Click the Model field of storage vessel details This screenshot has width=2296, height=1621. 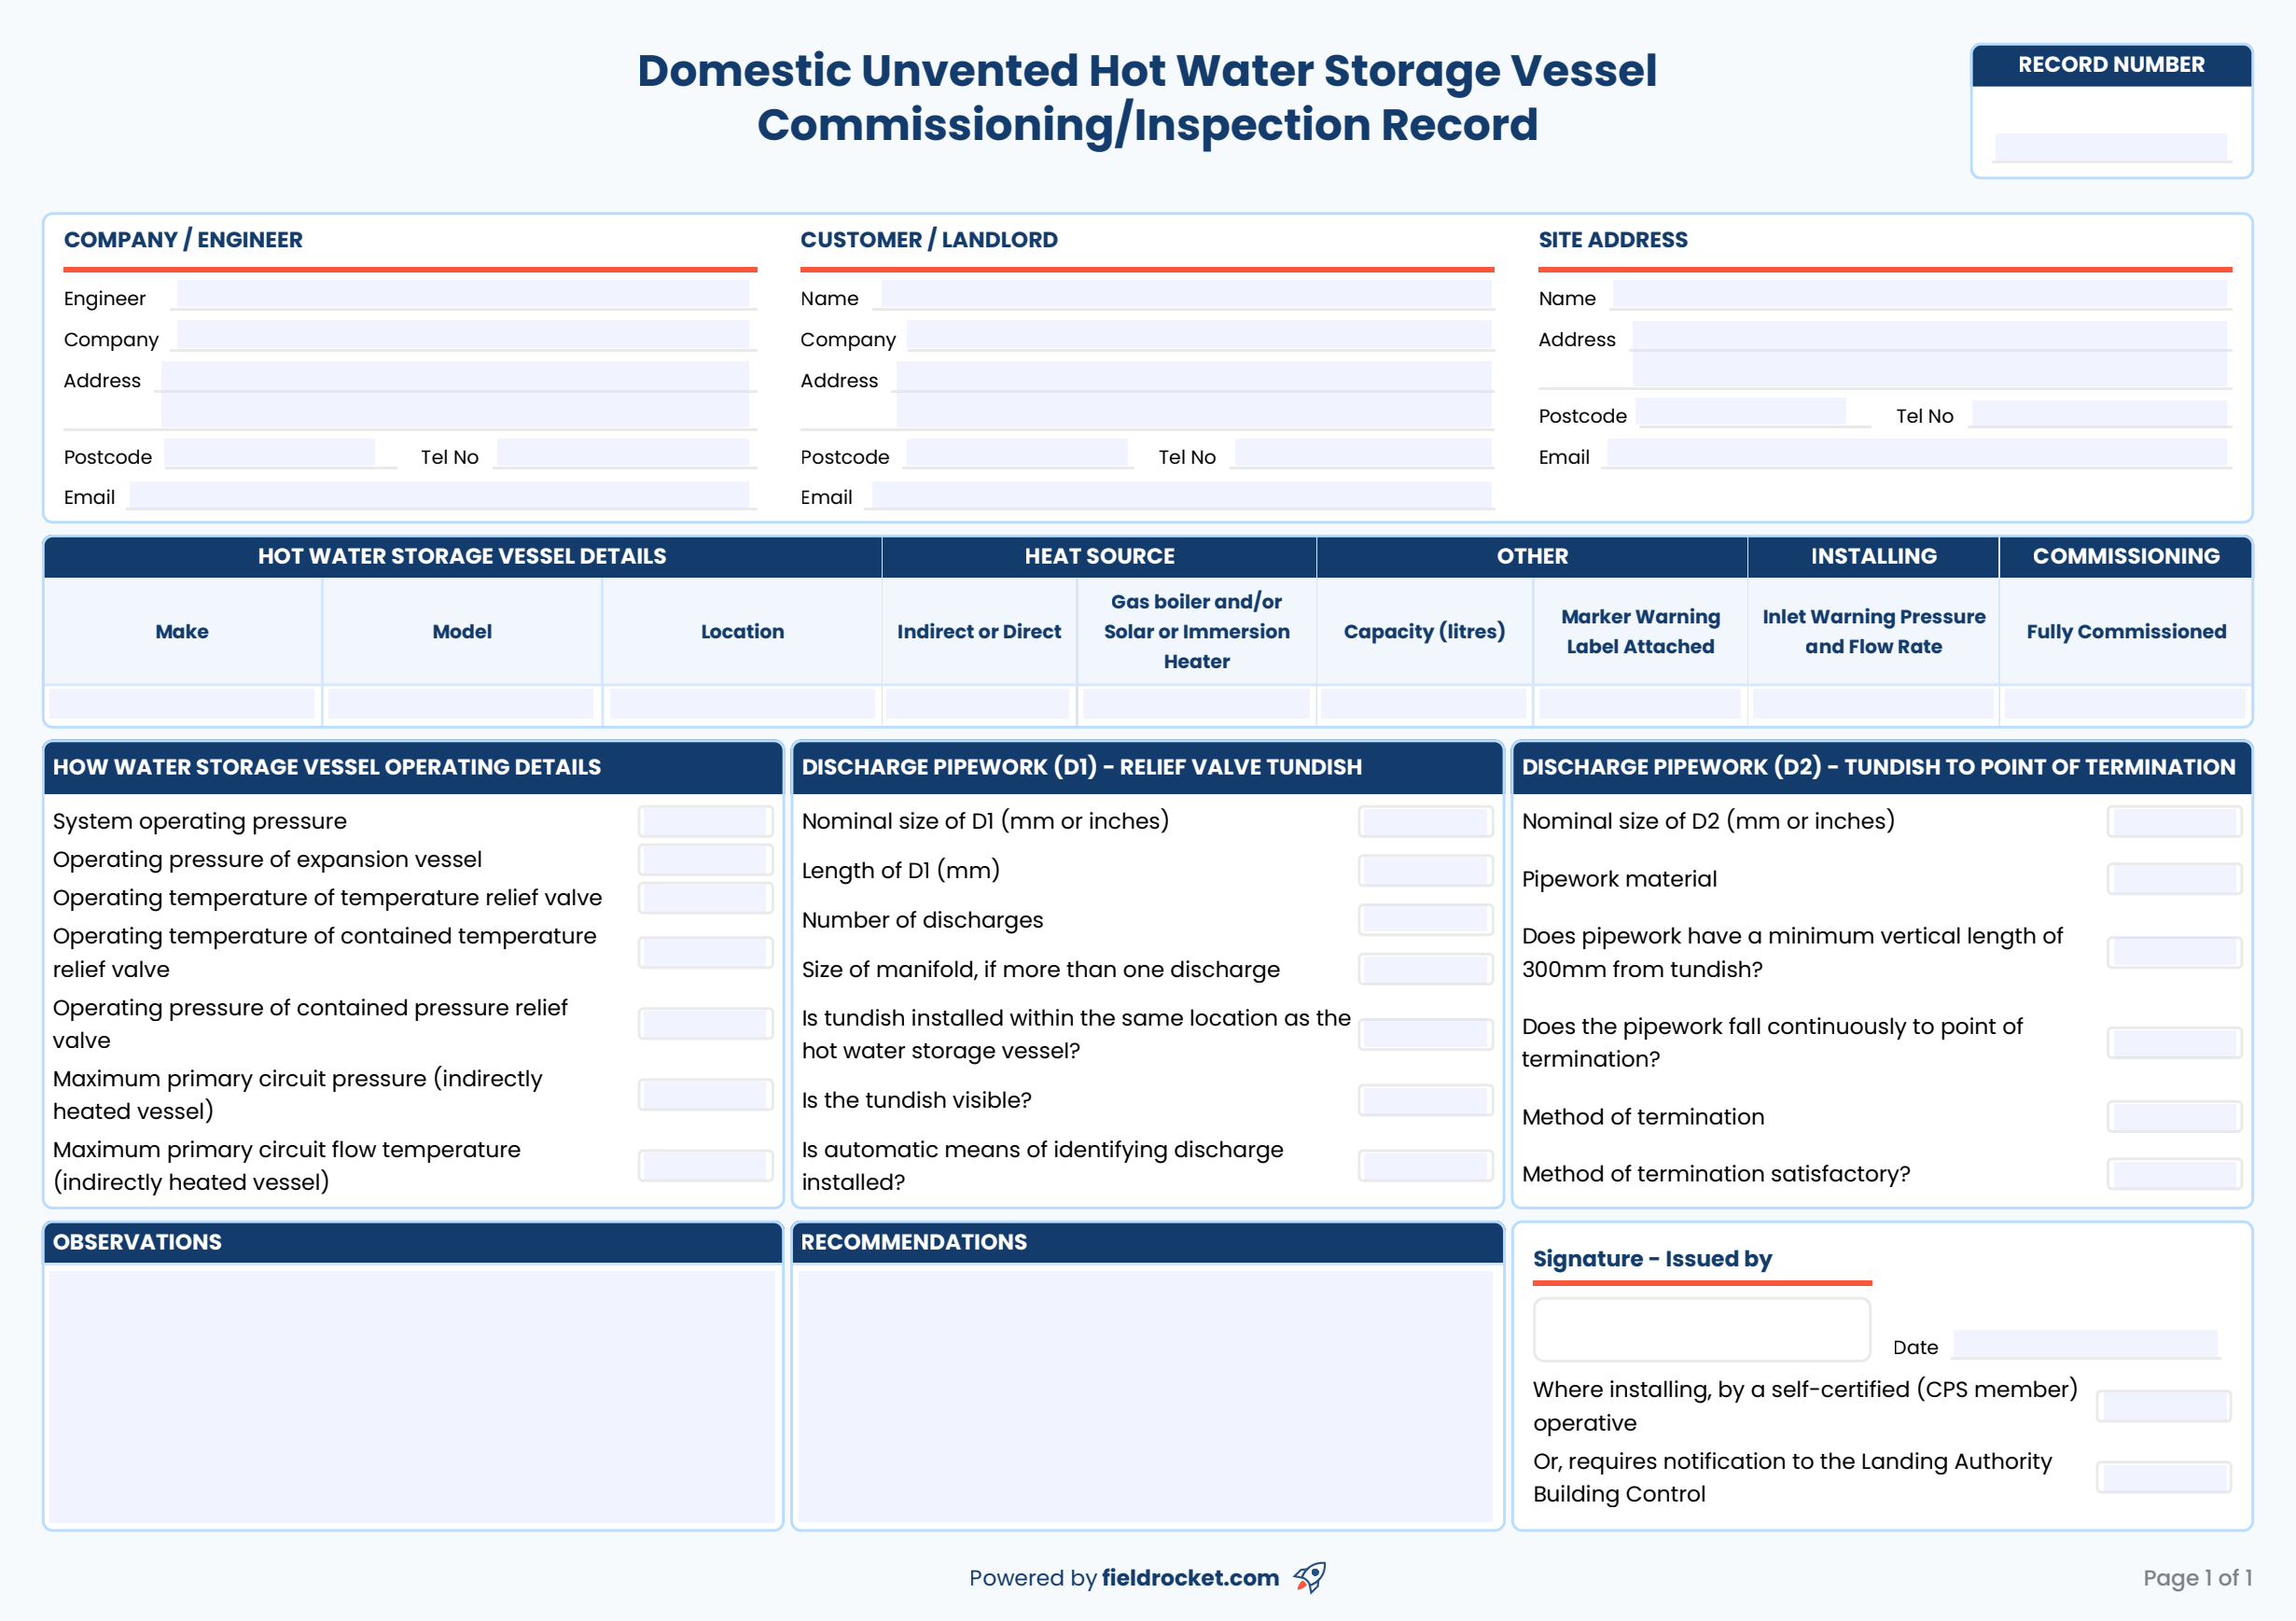[461, 703]
